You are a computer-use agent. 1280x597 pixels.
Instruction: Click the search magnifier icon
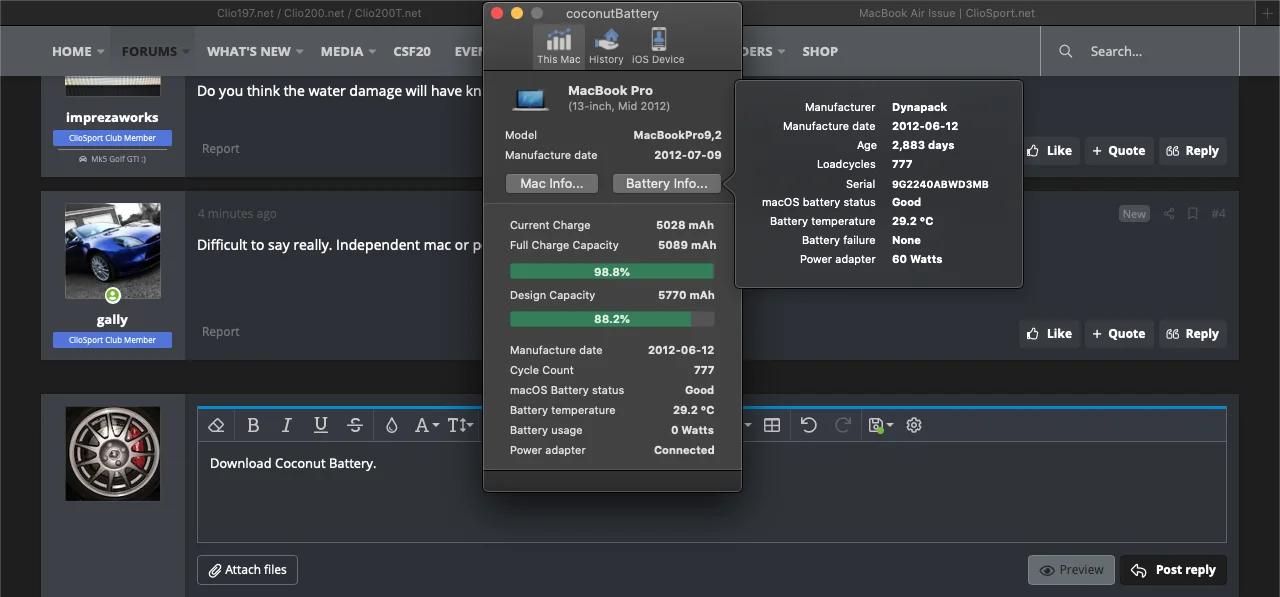[x=1066, y=51]
